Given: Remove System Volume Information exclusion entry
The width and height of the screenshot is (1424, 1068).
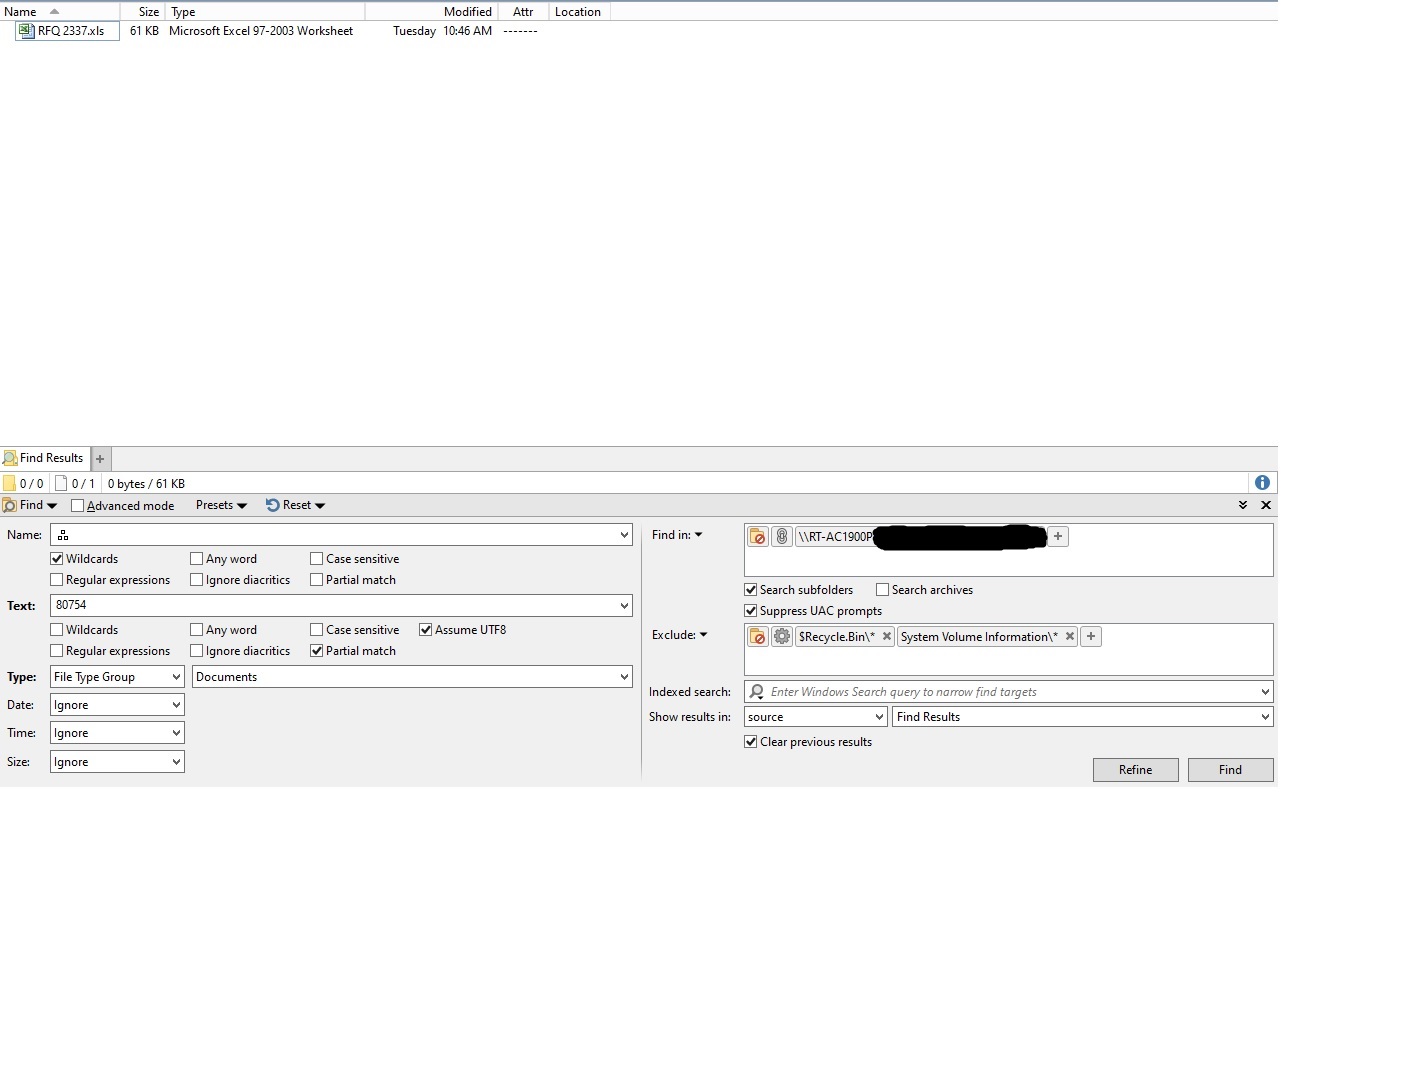Looking at the screenshot, I should pos(1069,637).
